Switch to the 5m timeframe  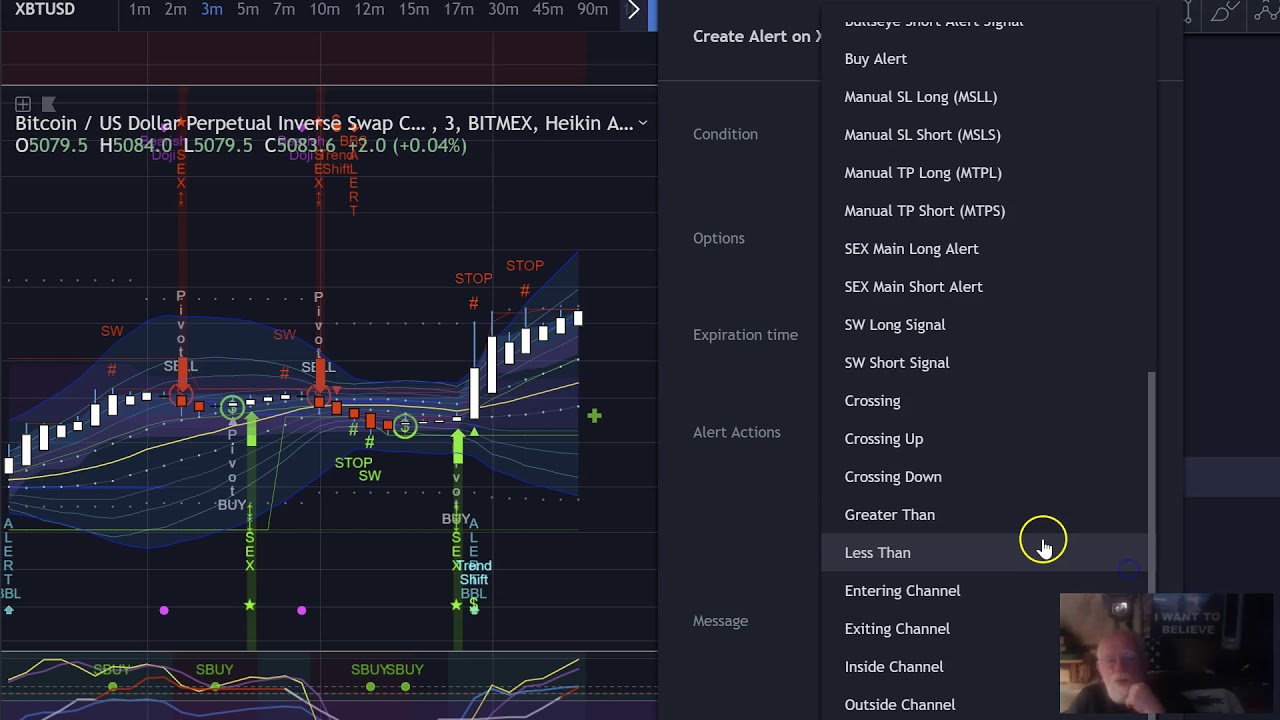(x=248, y=10)
